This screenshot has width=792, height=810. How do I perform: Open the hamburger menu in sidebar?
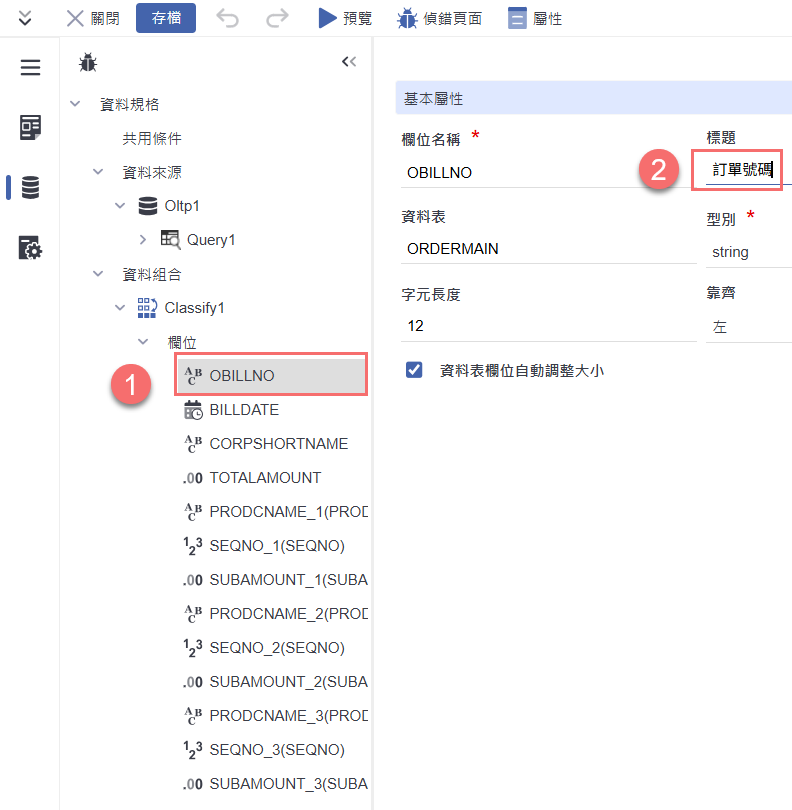(31, 67)
